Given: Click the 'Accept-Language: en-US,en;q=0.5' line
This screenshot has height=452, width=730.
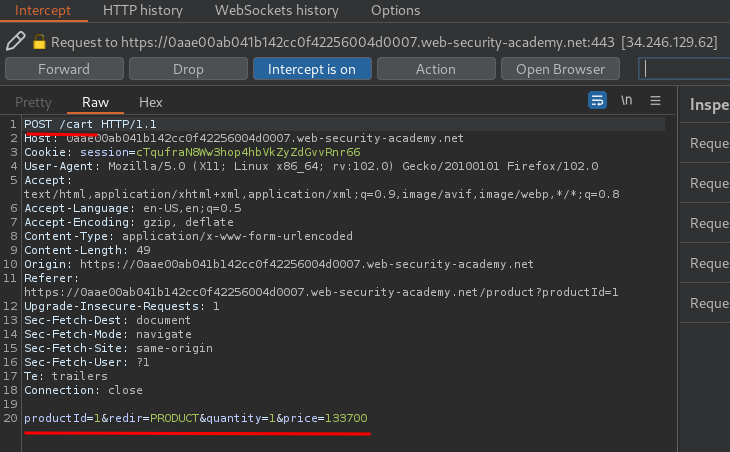Looking at the screenshot, I should coord(133,208).
